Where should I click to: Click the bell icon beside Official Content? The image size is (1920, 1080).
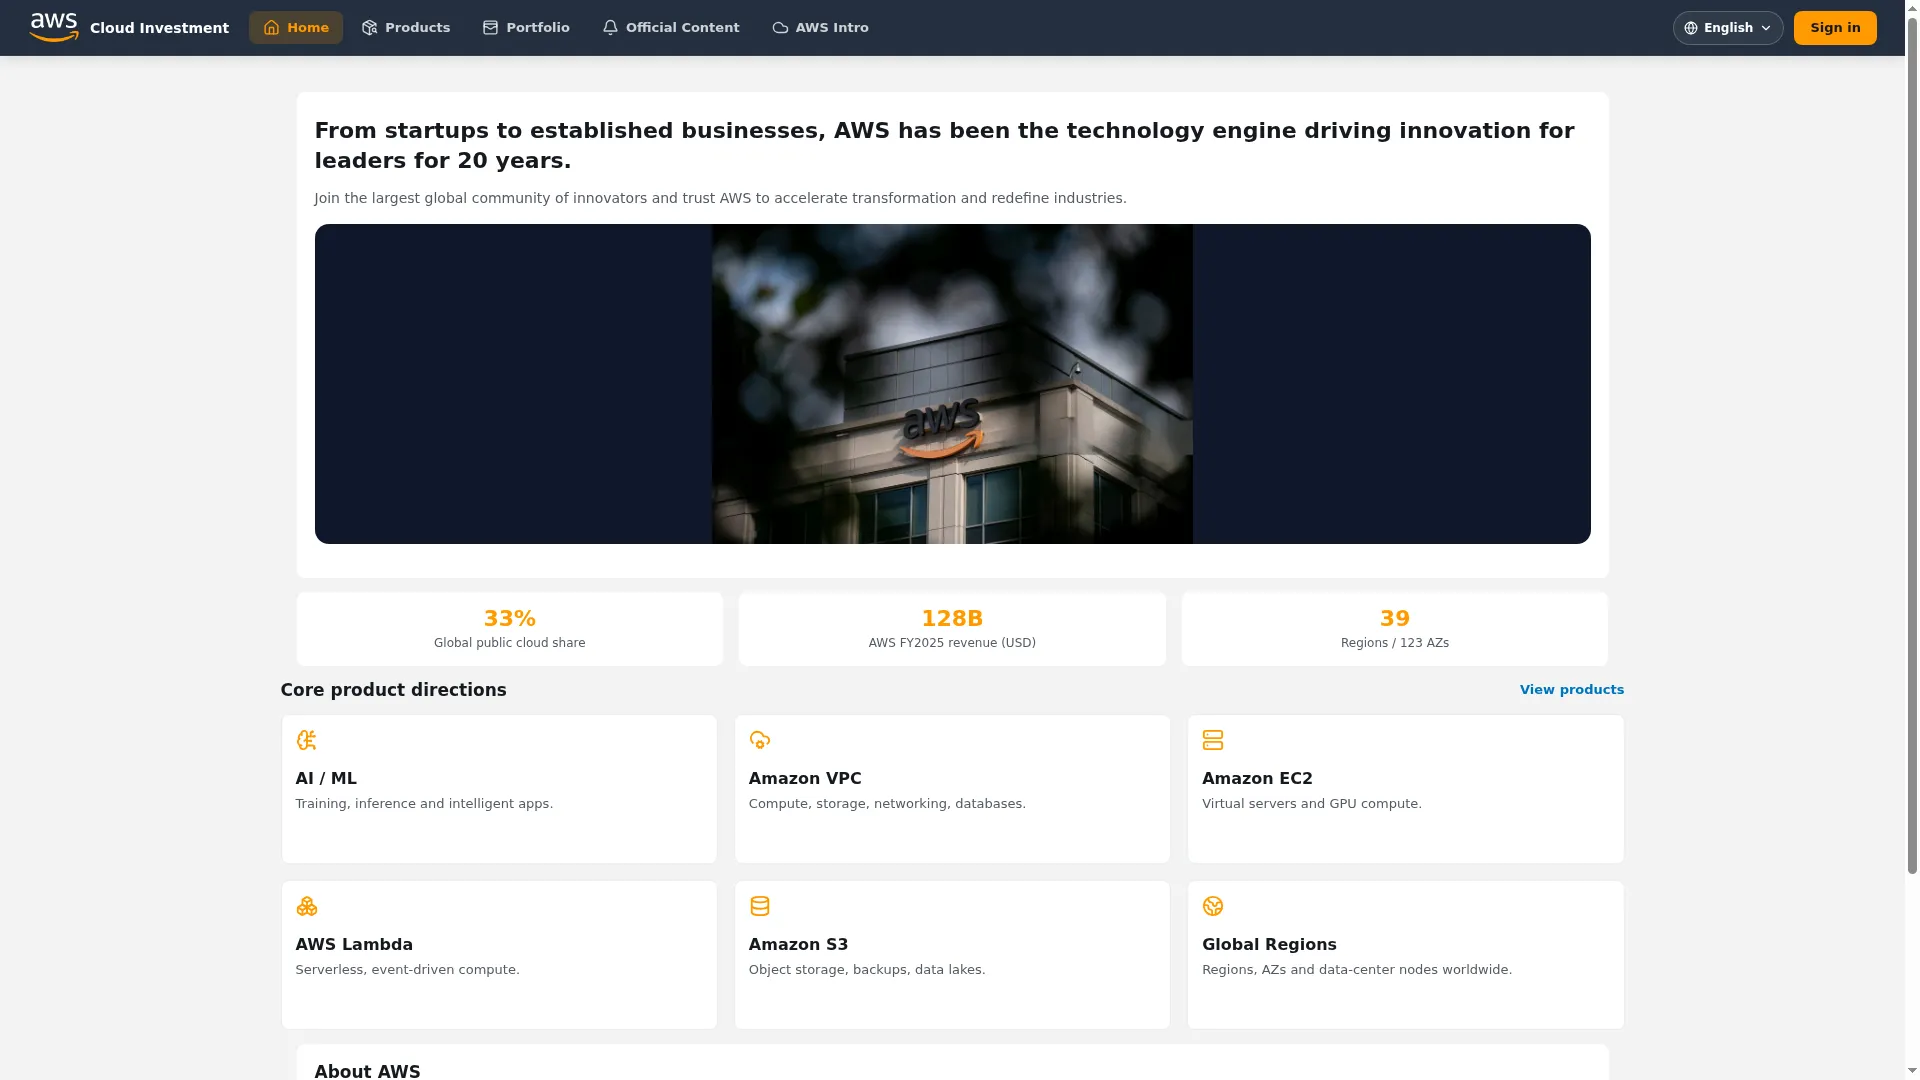[610, 28]
